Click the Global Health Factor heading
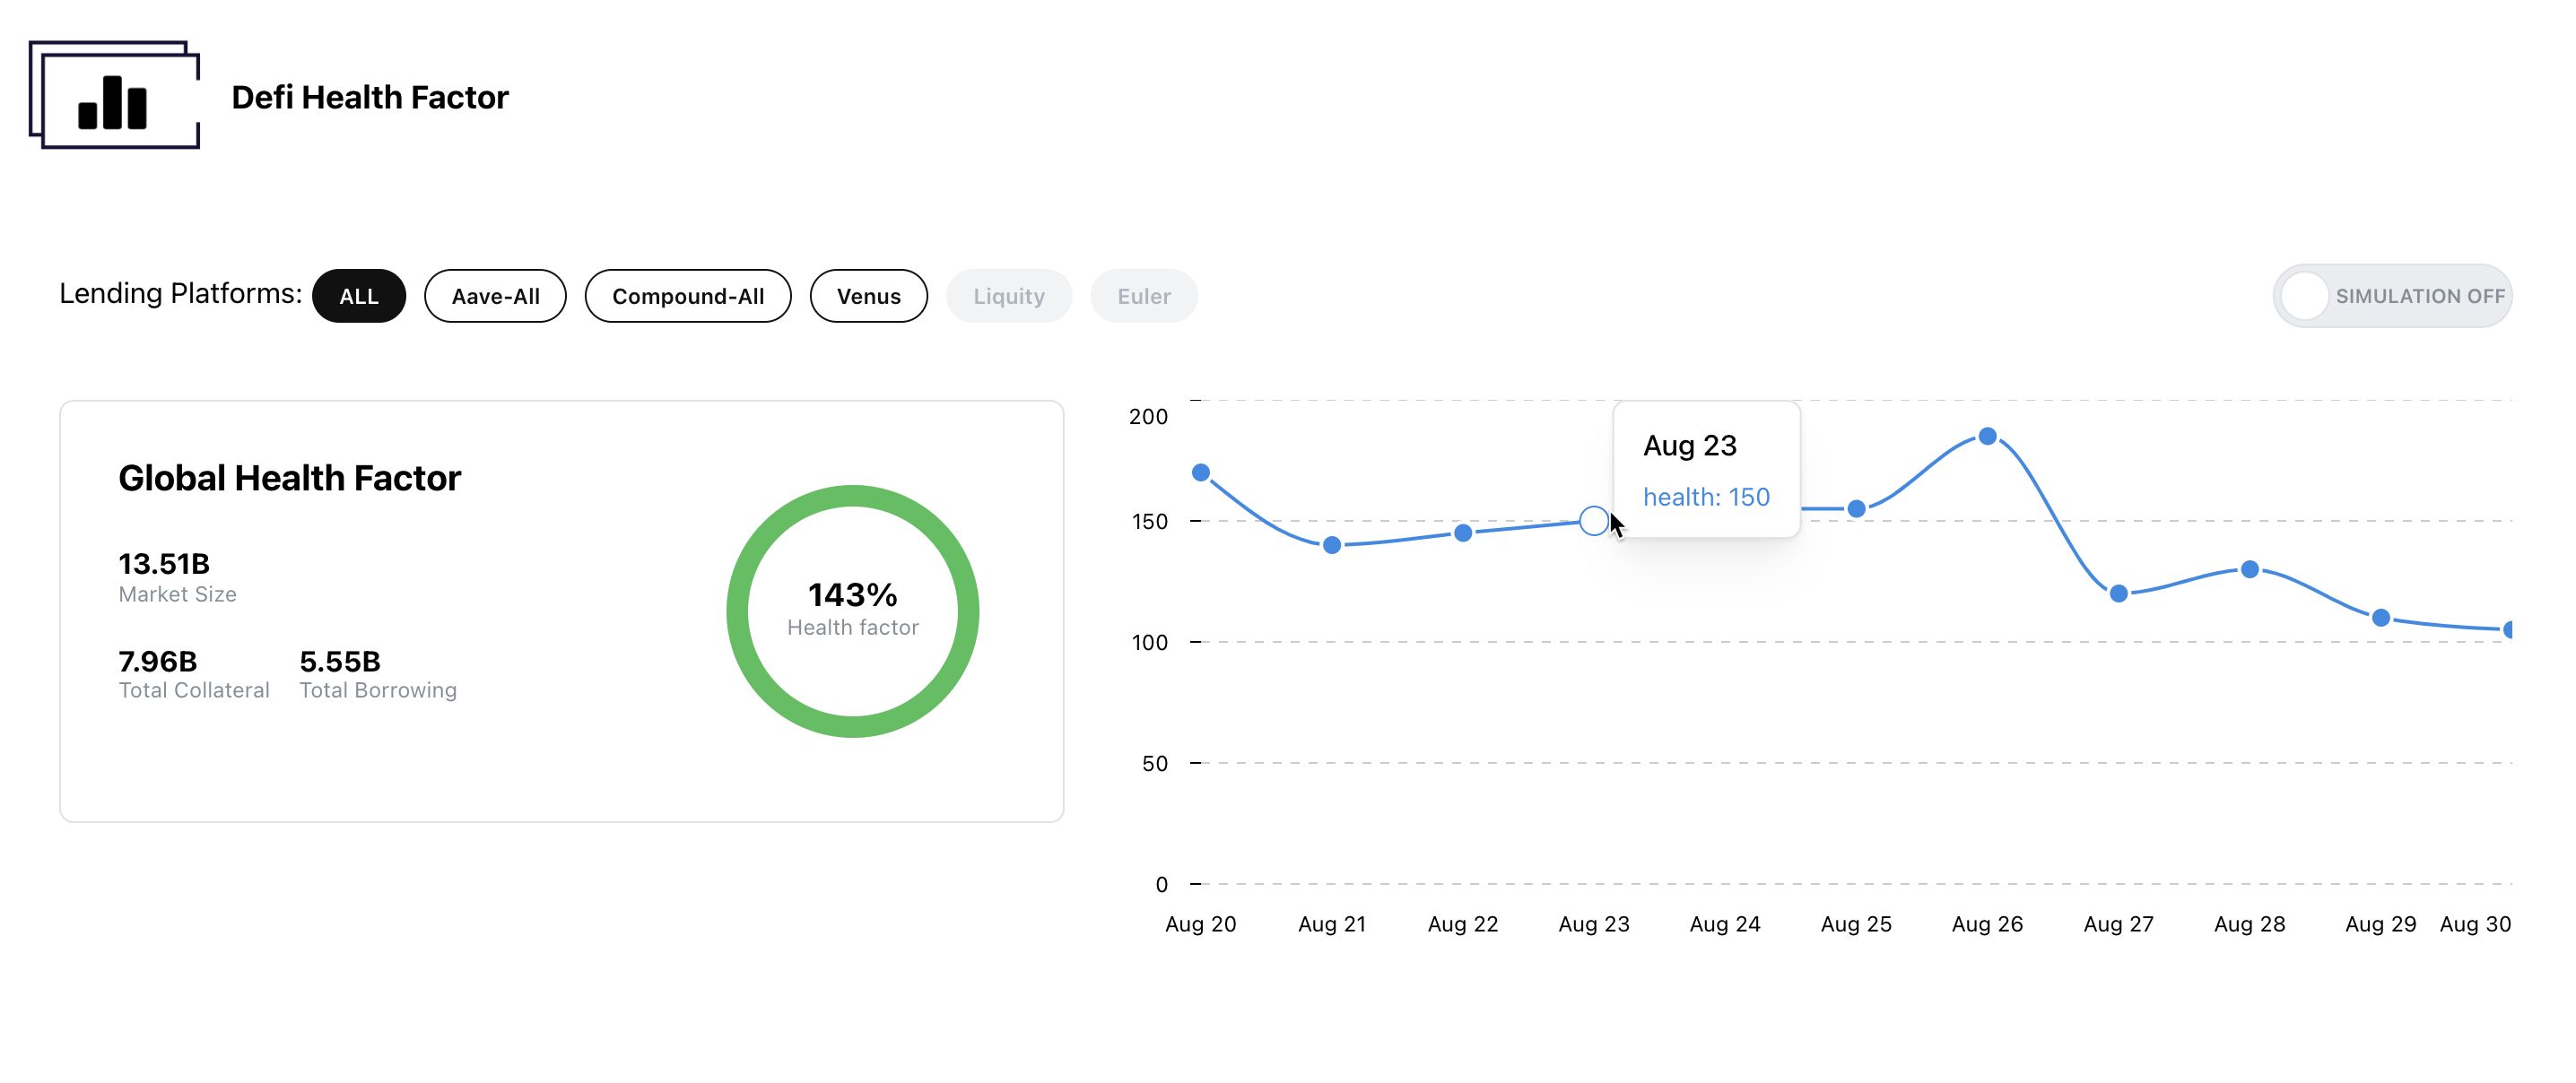Viewport: 2576px width, 1083px height. point(289,478)
